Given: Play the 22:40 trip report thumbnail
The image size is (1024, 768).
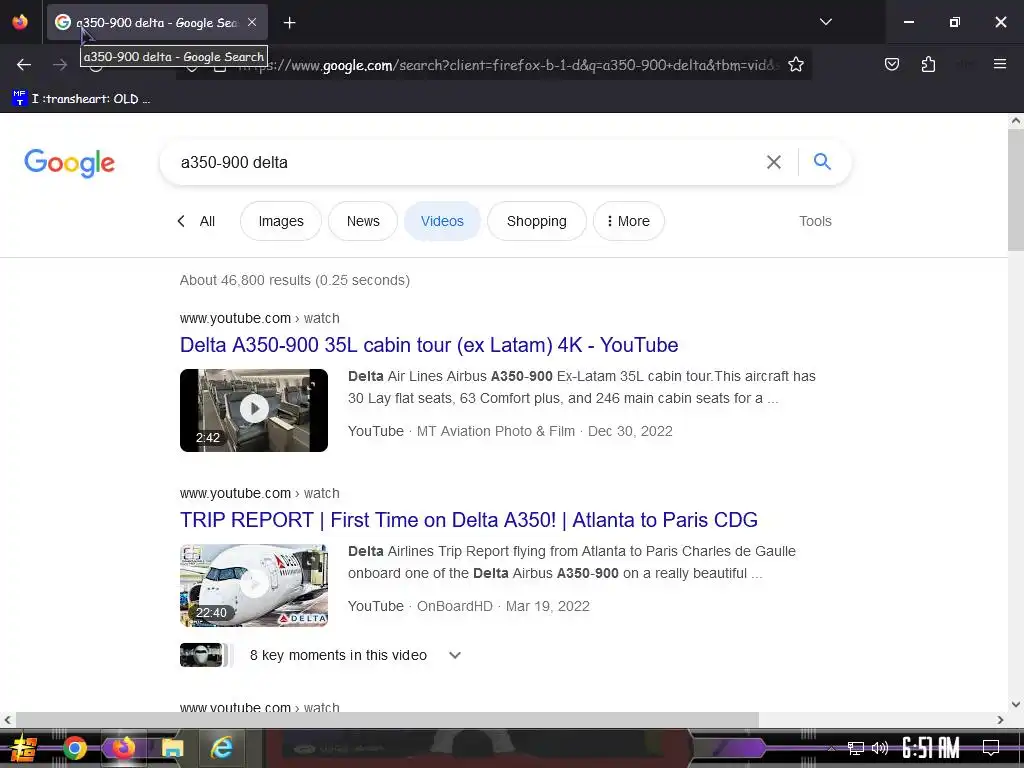Looking at the screenshot, I should coord(254,585).
